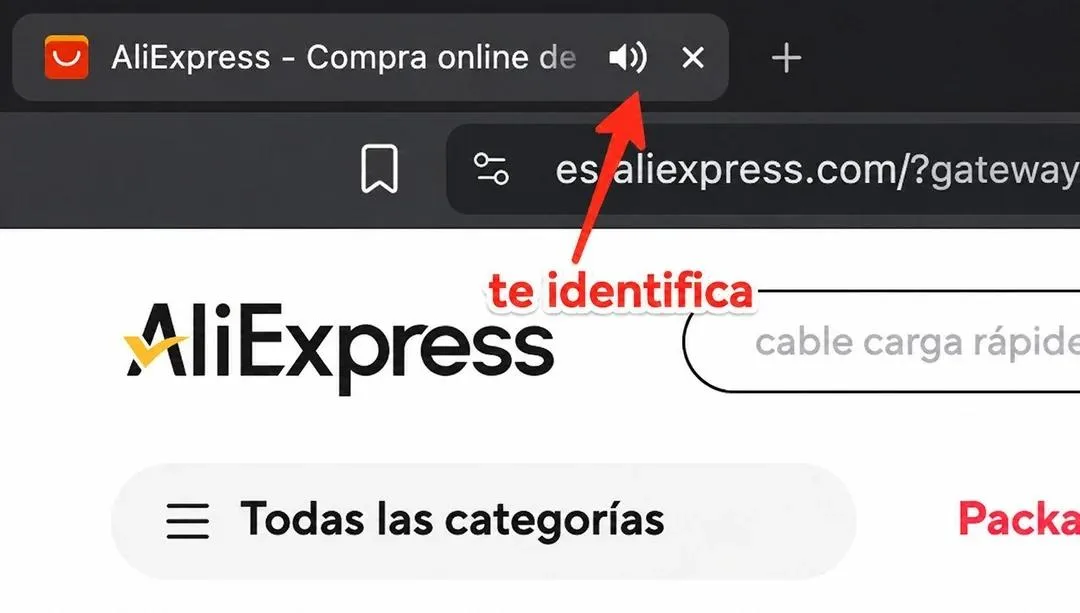Open the hamburger menu icon
This screenshot has width=1080, height=613.
[187, 521]
